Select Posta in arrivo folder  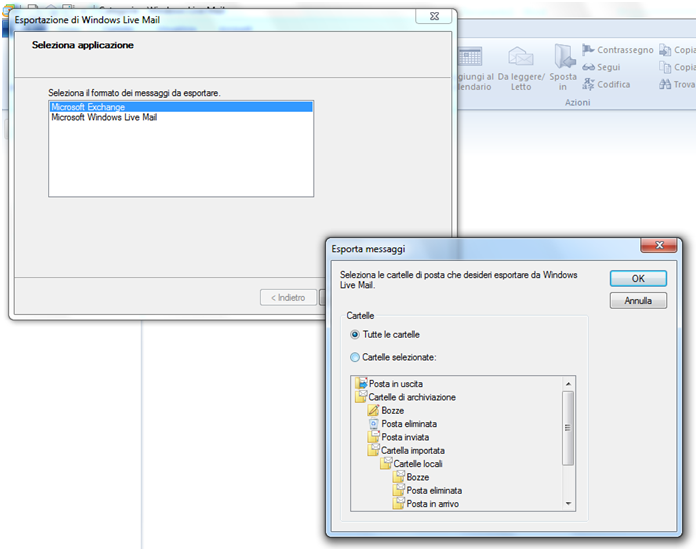pos(432,504)
